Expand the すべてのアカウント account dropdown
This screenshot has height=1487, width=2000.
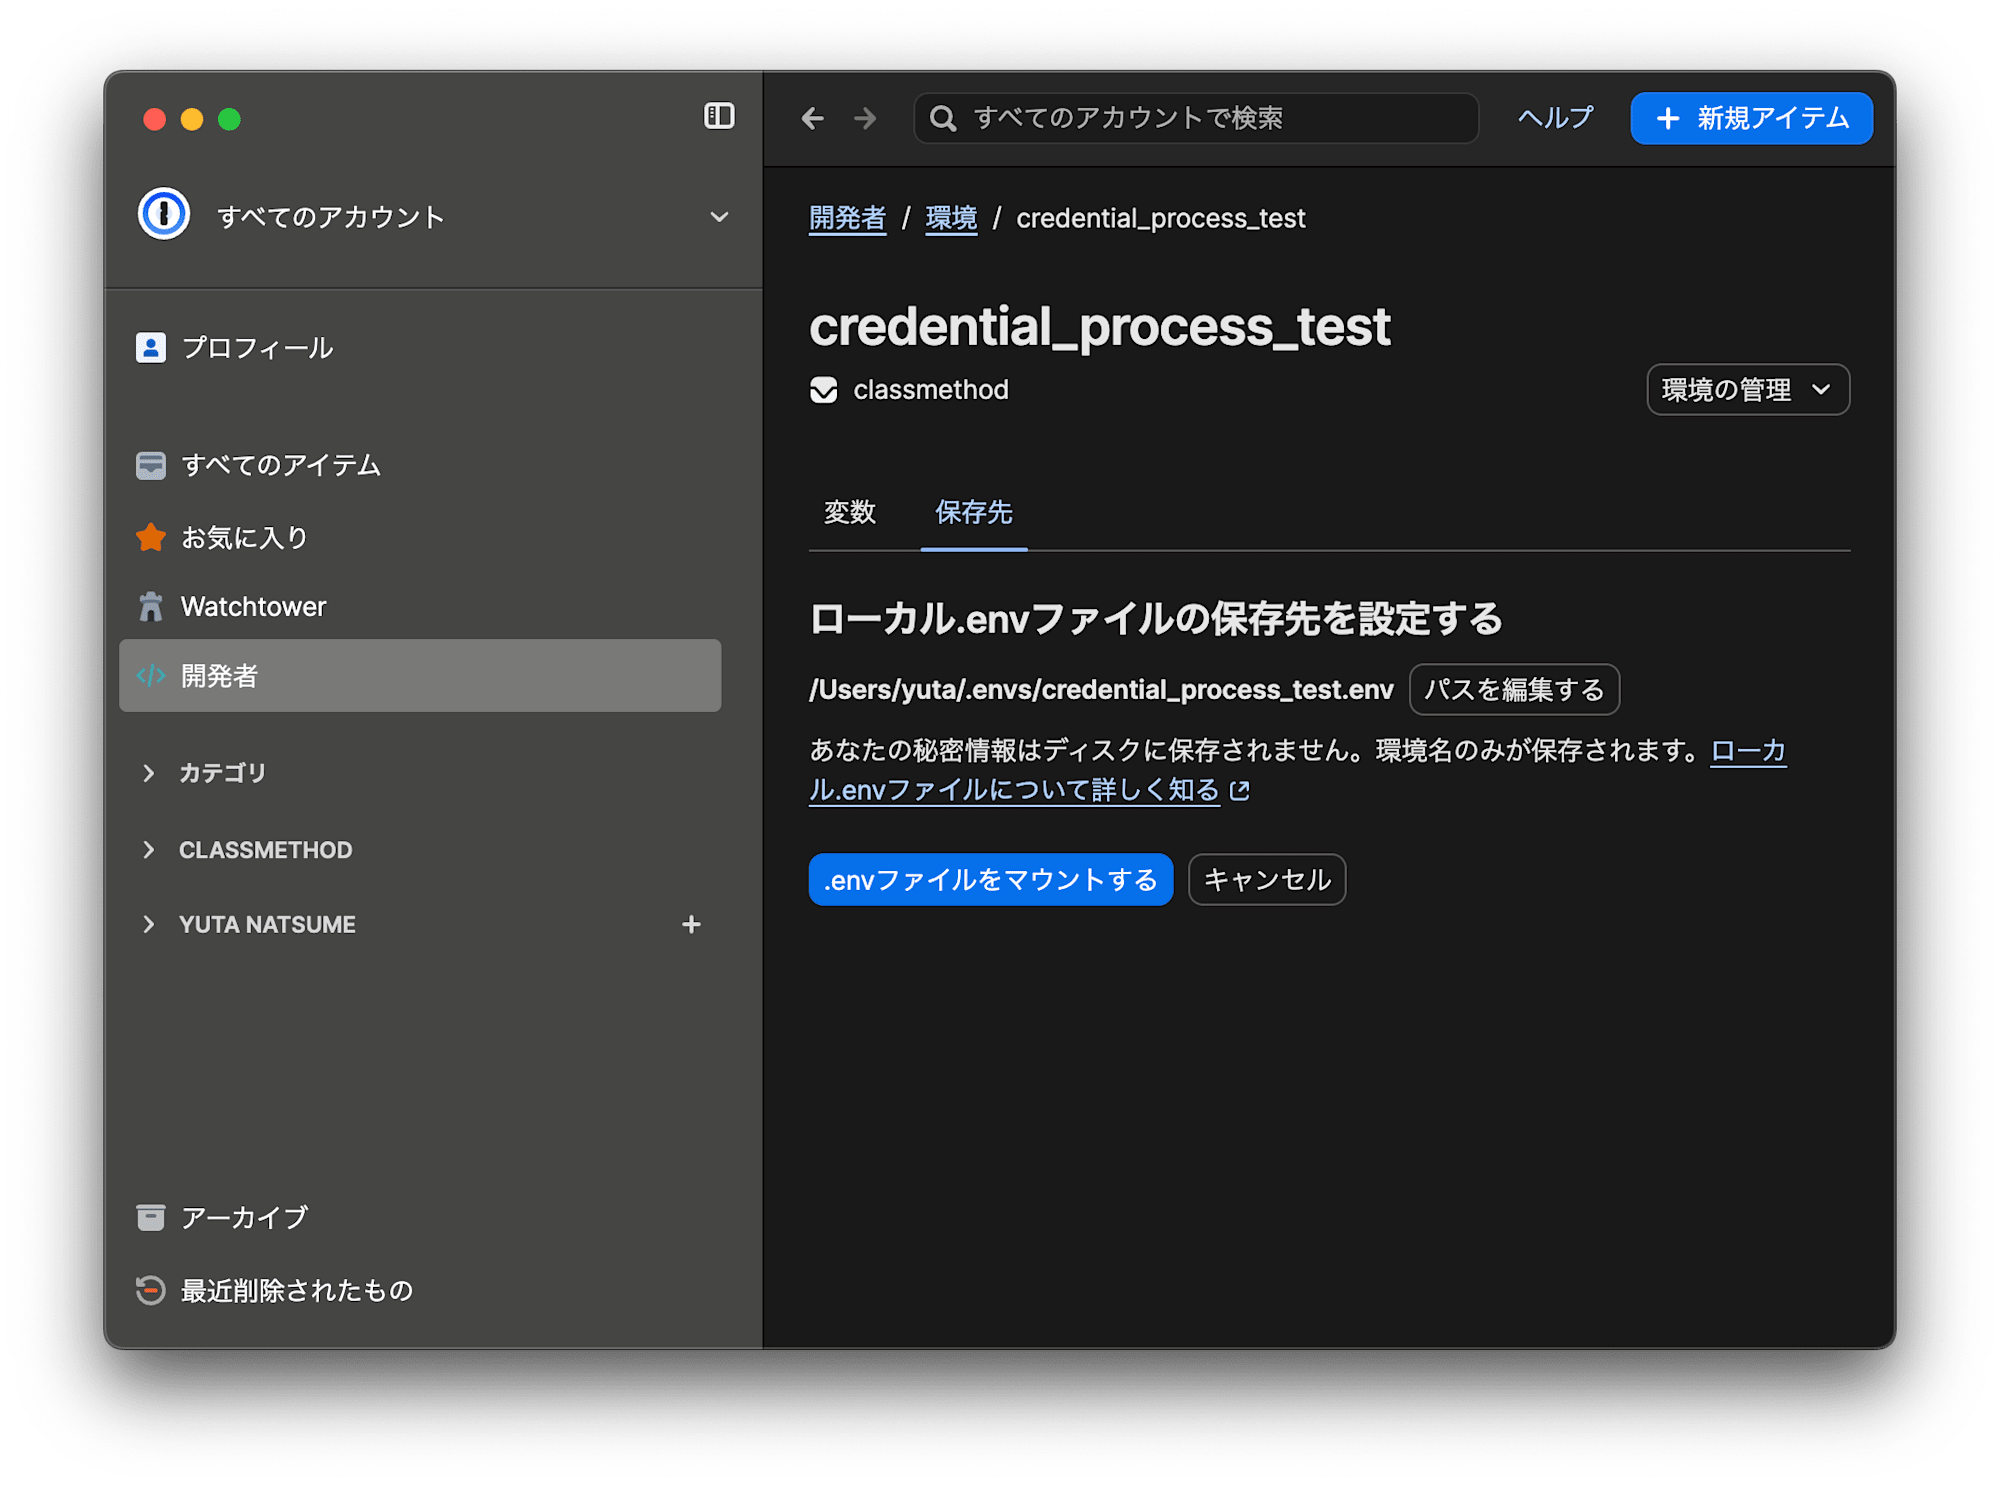719,217
